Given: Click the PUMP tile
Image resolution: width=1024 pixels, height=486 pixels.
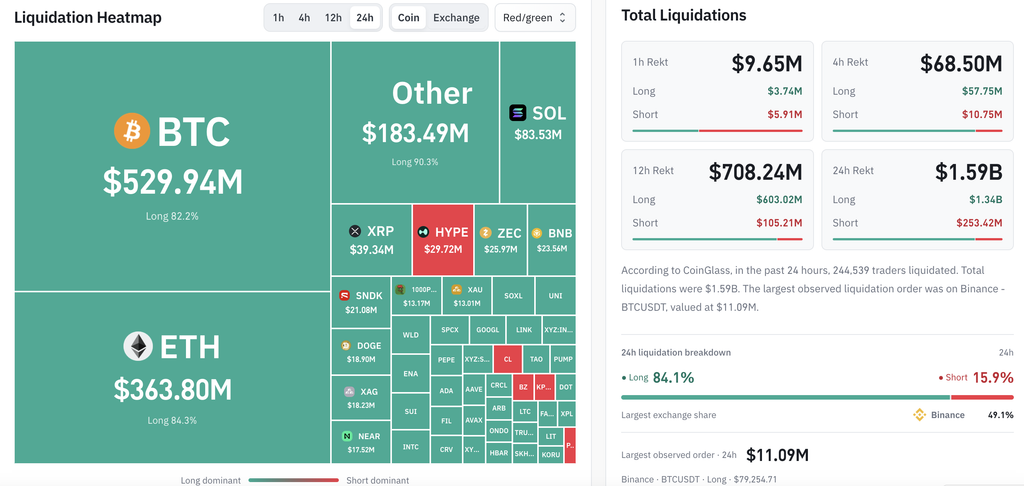Looking at the screenshot, I should [x=564, y=359].
